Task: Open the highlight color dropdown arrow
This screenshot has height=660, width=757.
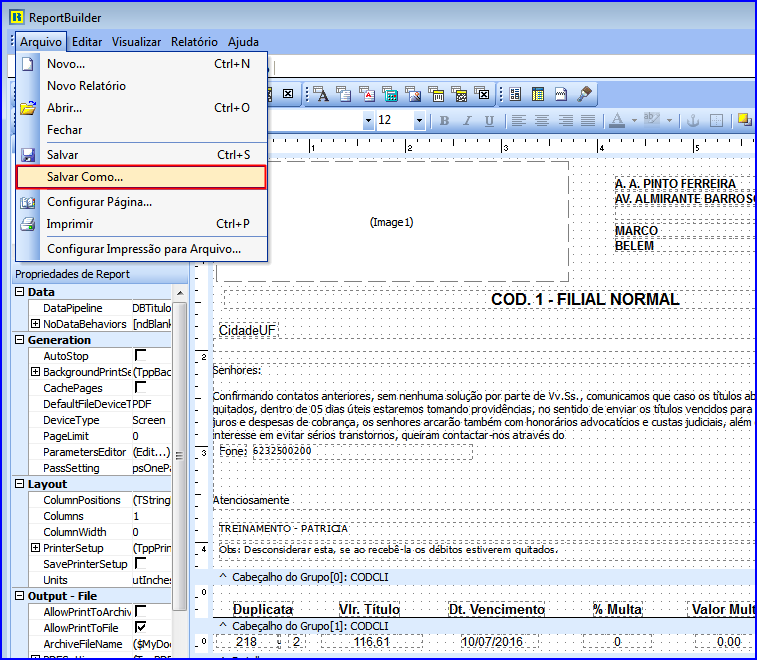Action: (669, 121)
